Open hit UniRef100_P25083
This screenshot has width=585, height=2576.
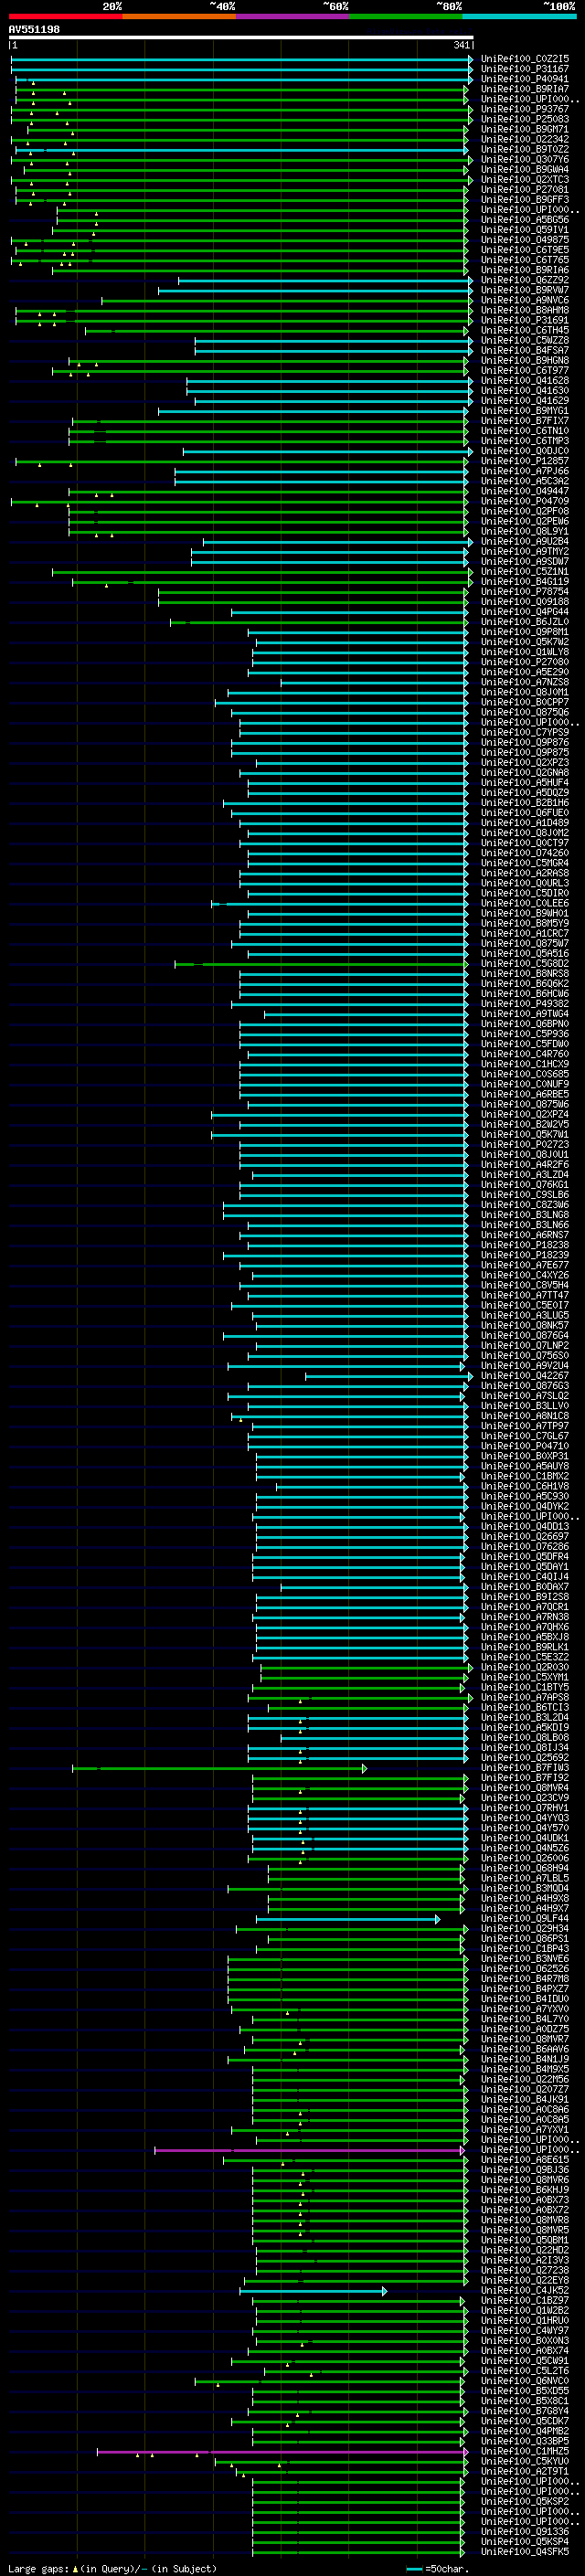tap(525, 119)
